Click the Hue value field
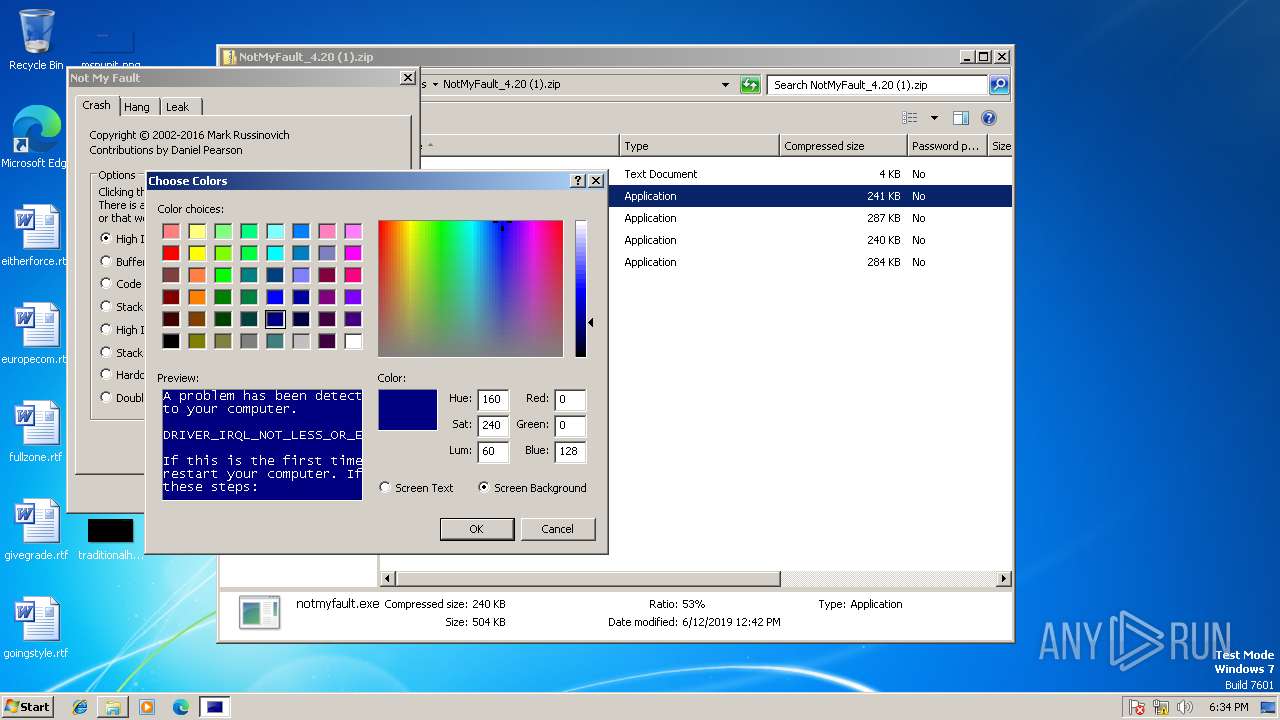 (x=492, y=399)
